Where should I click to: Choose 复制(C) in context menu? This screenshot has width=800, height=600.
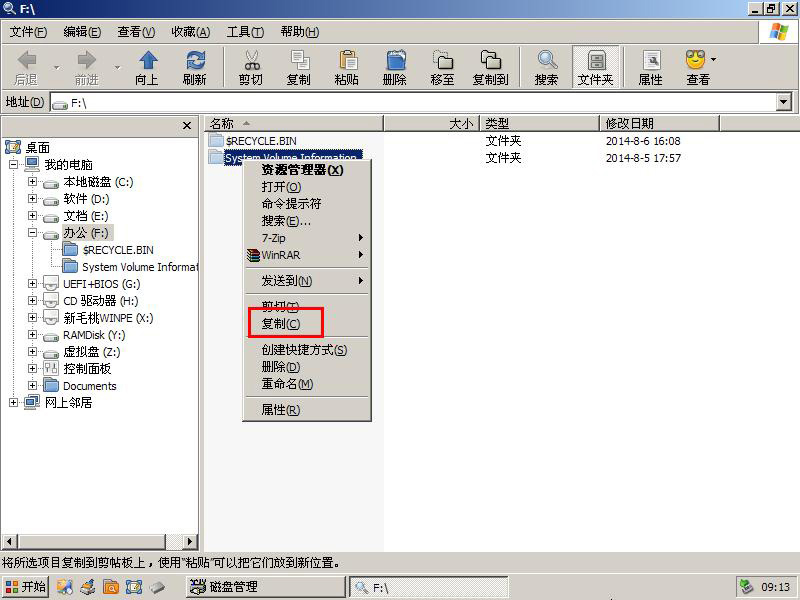coord(307,323)
